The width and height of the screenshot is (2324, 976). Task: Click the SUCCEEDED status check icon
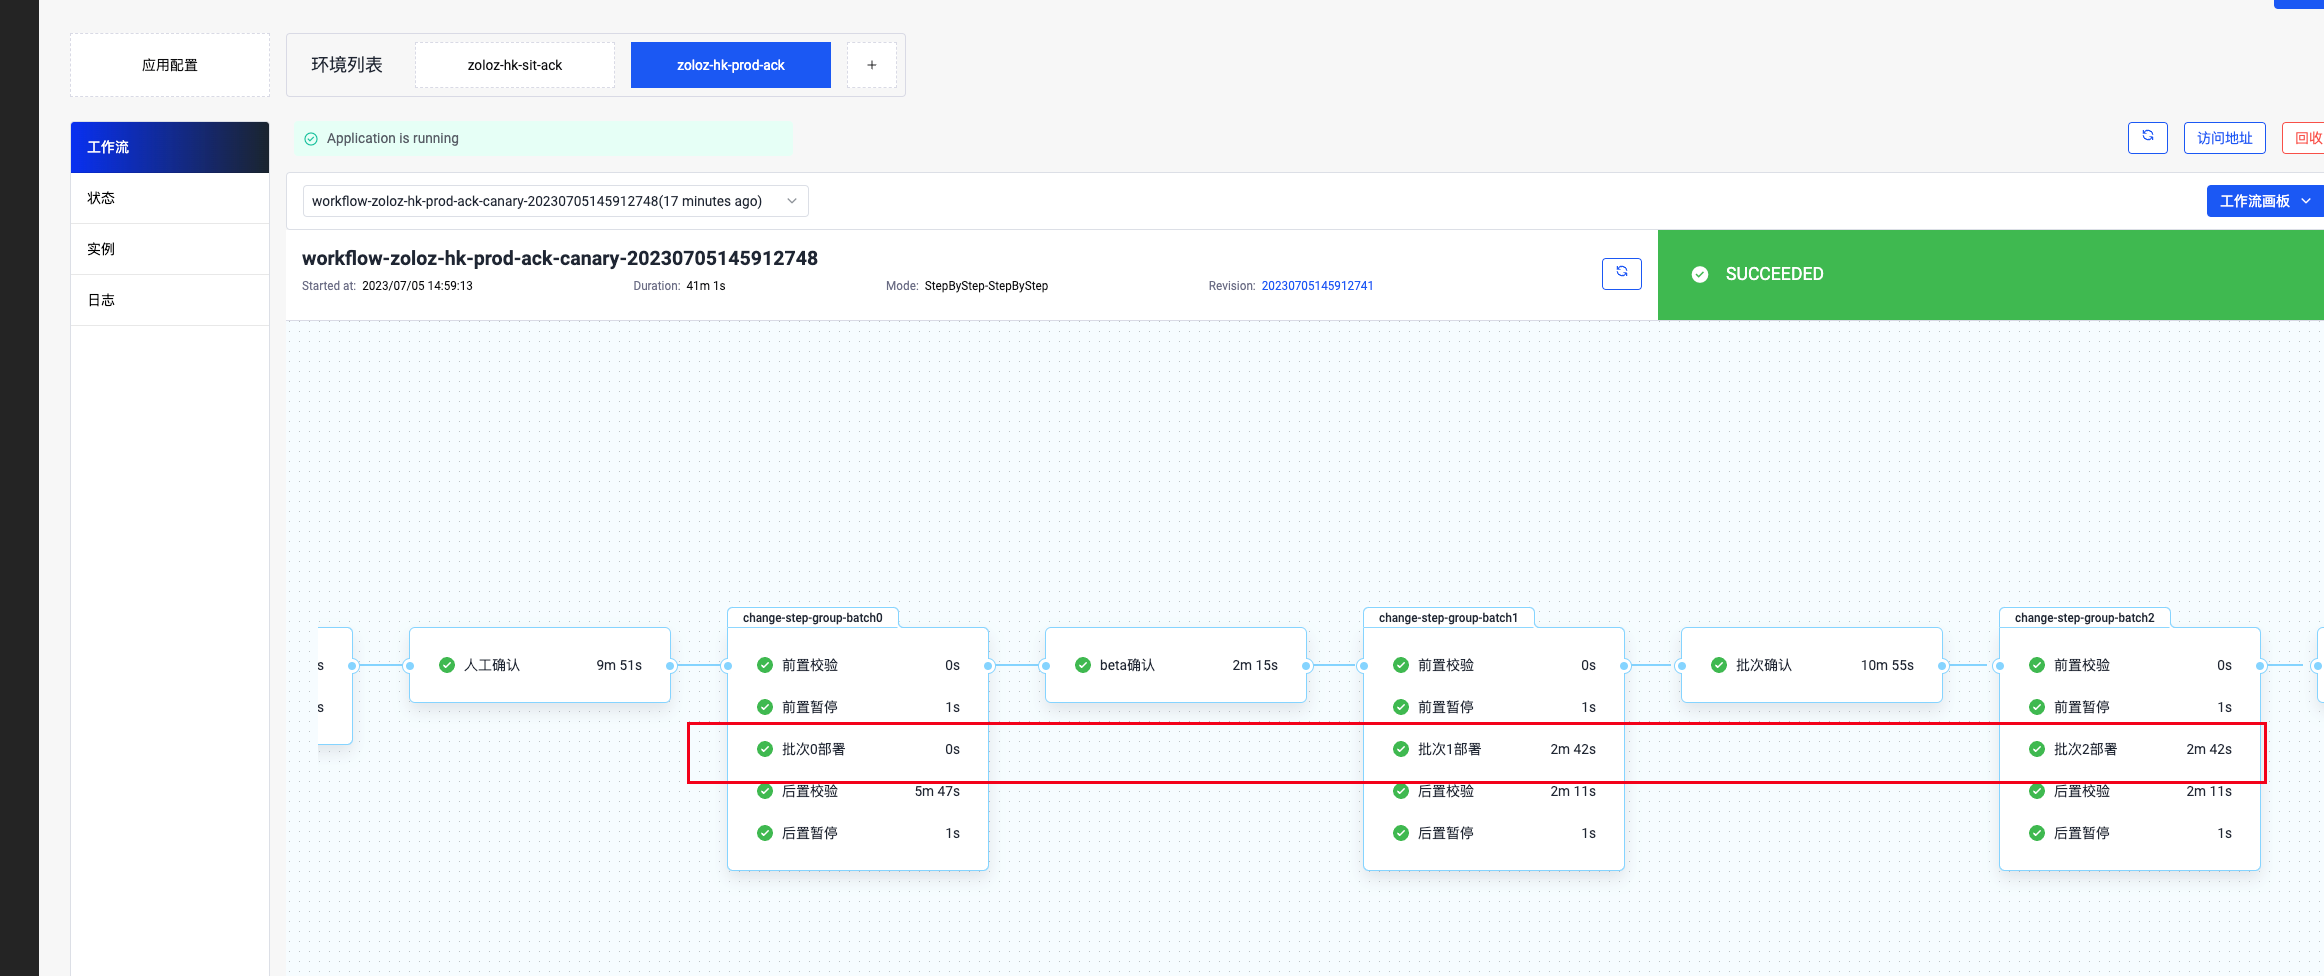[x=1700, y=274]
